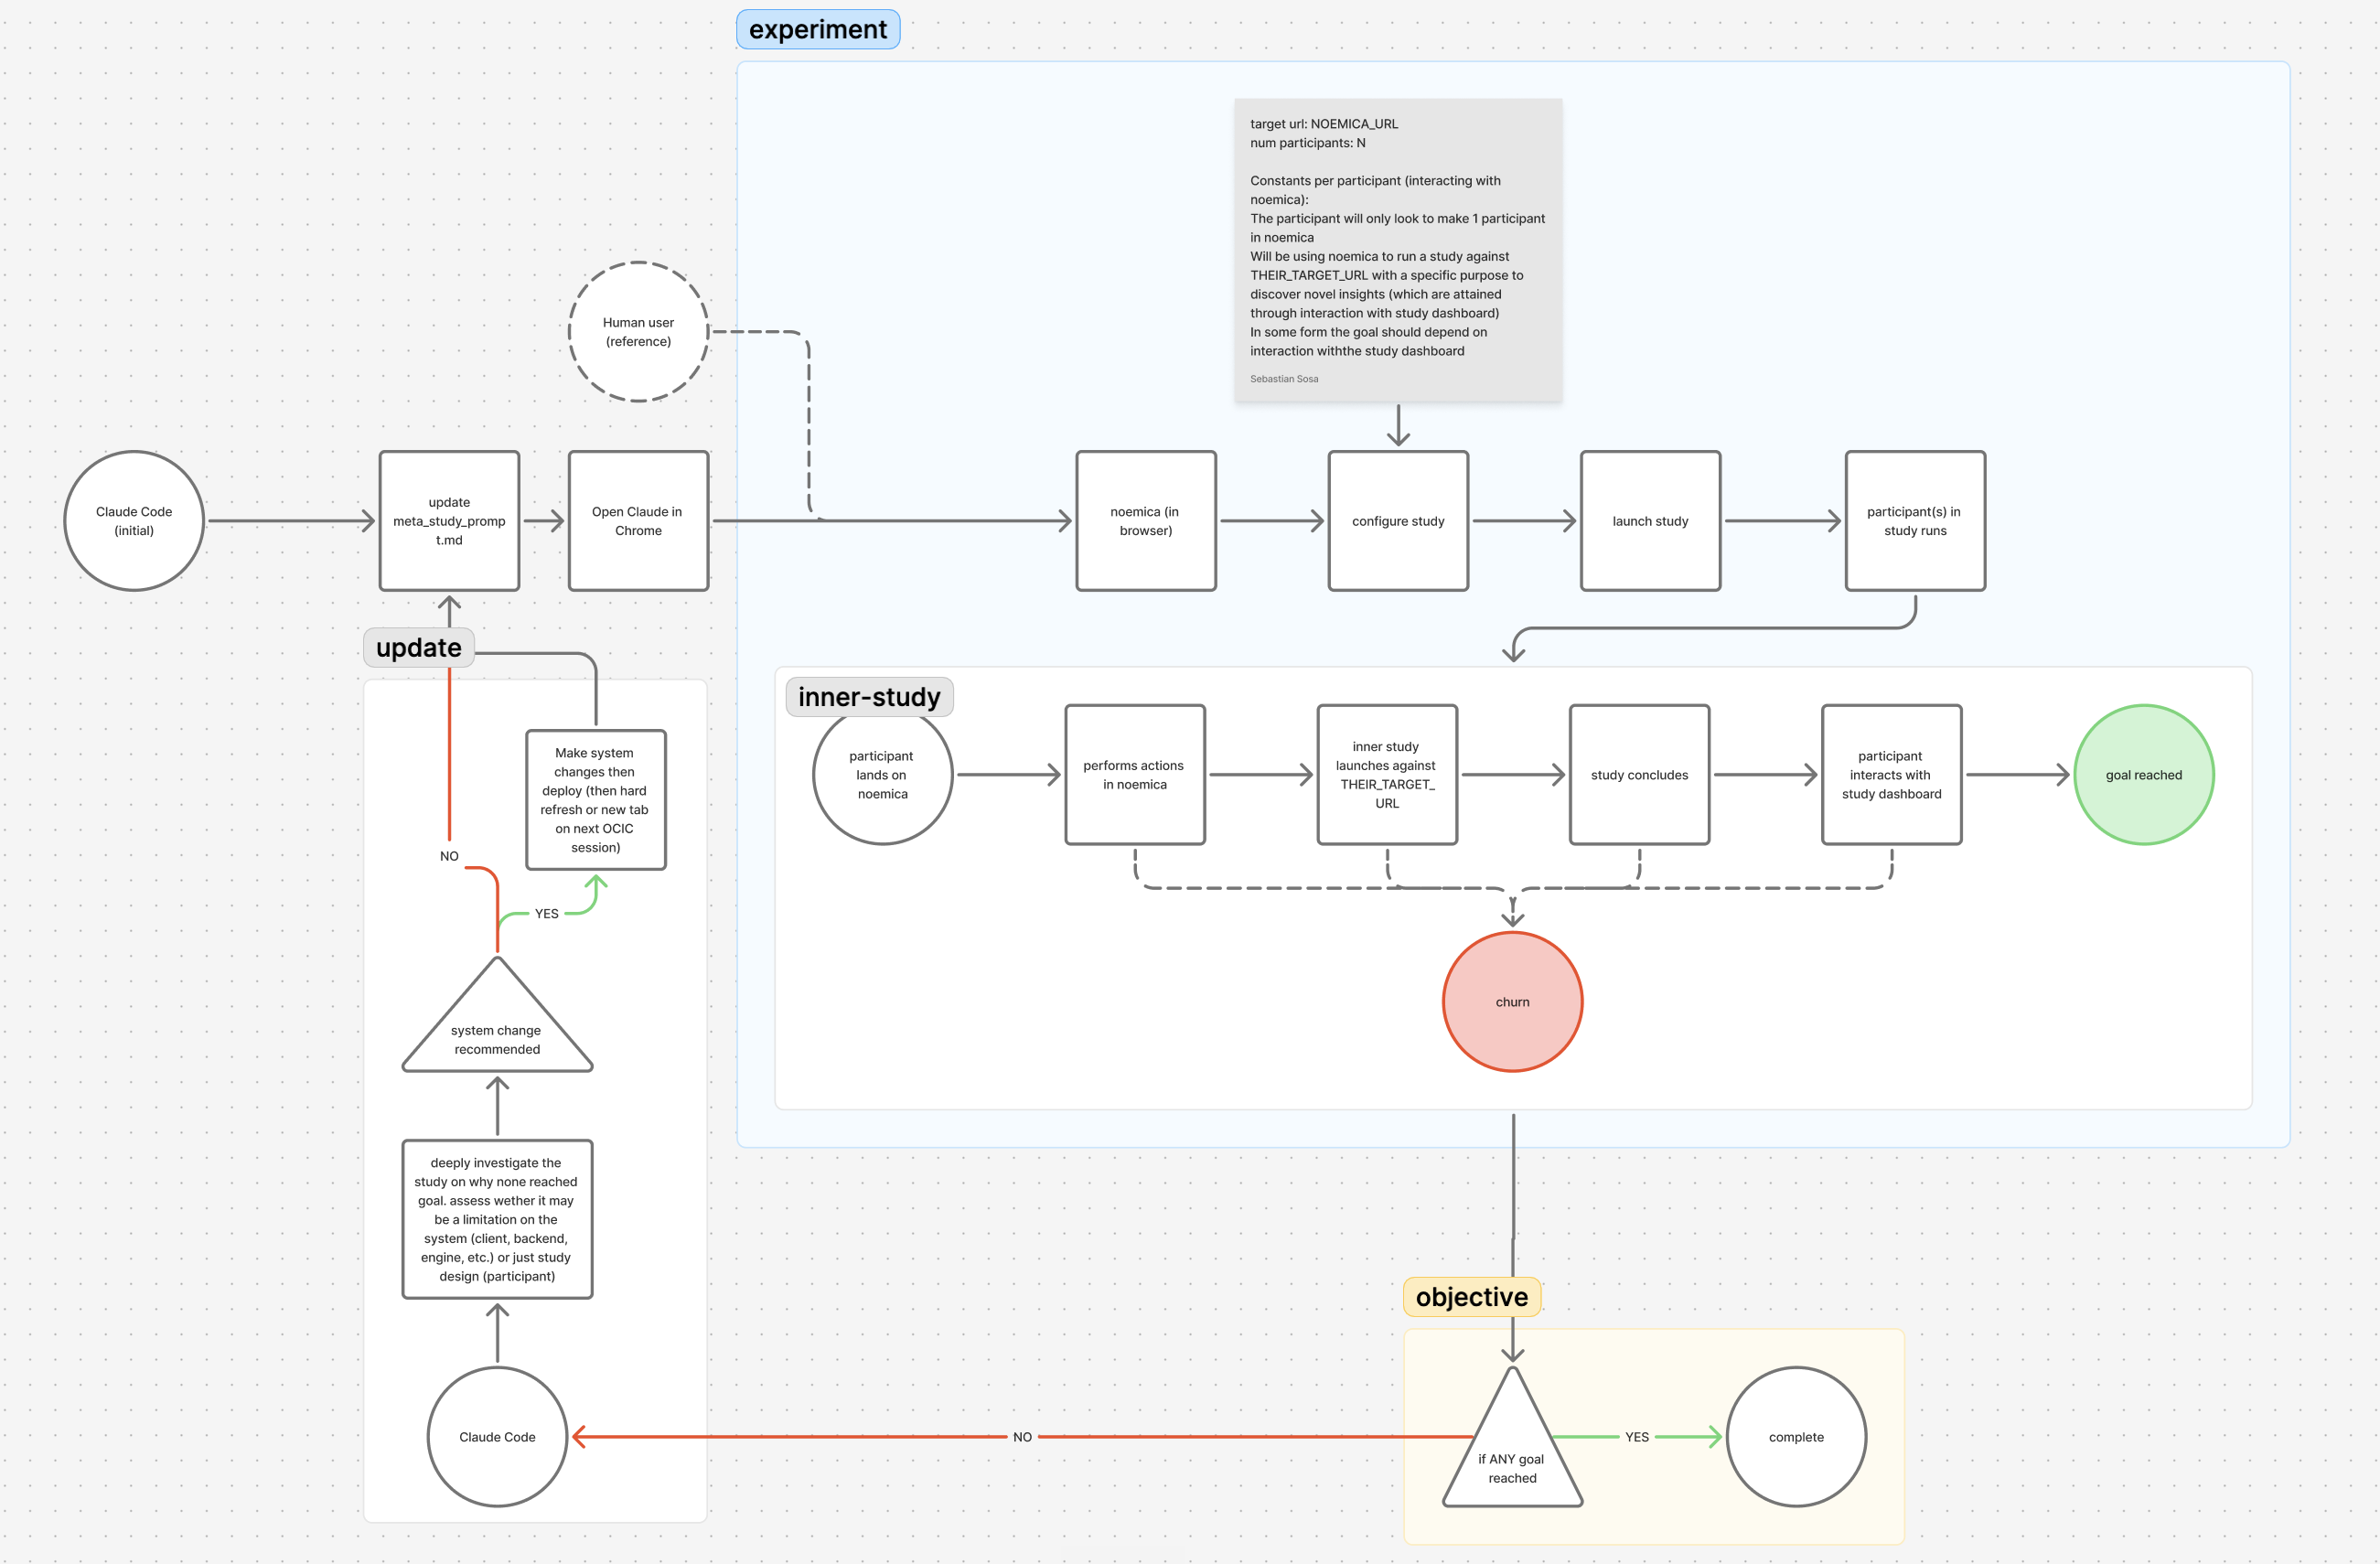Screen dimensions: 2380x1564
Task: Click the 'target url: NOEMICA_URL' line in note
Action: coord(1324,124)
